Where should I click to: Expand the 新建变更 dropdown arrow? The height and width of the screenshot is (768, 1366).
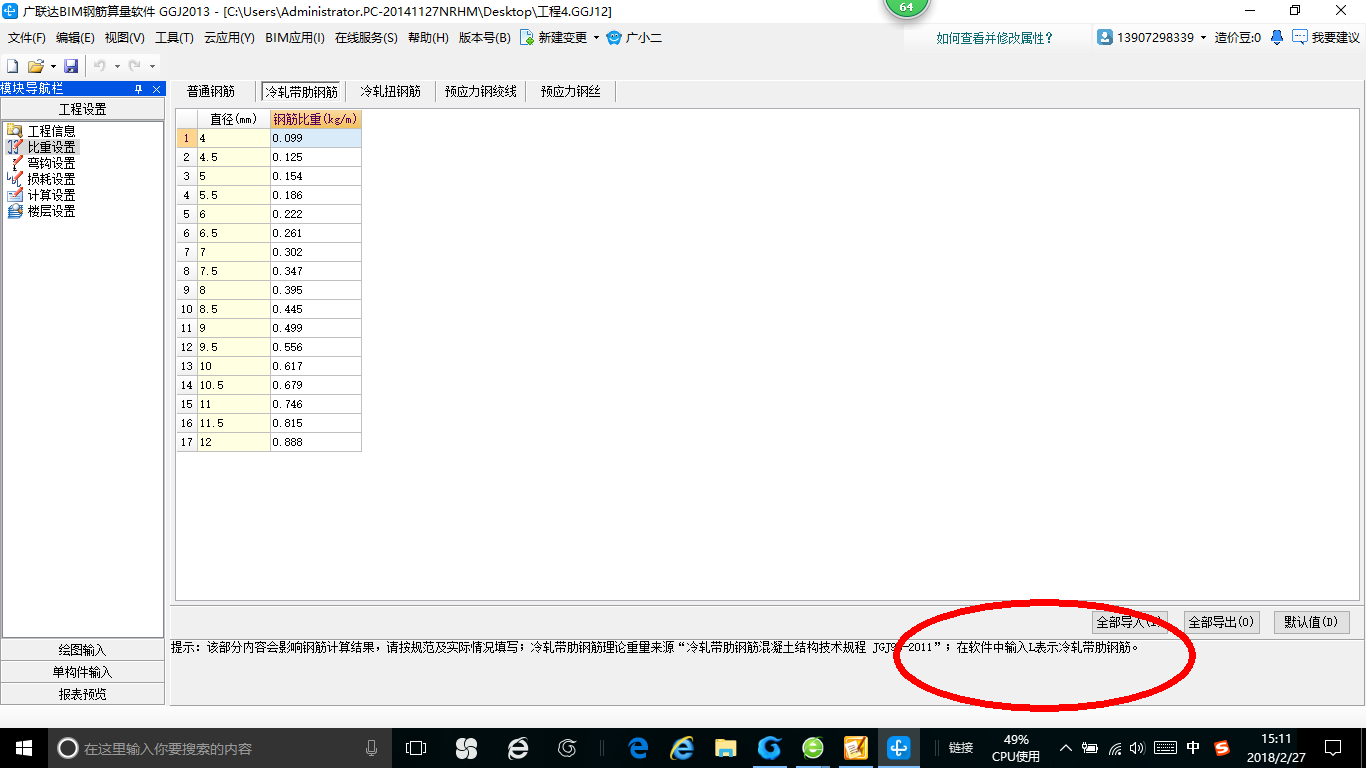click(x=596, y=38)
